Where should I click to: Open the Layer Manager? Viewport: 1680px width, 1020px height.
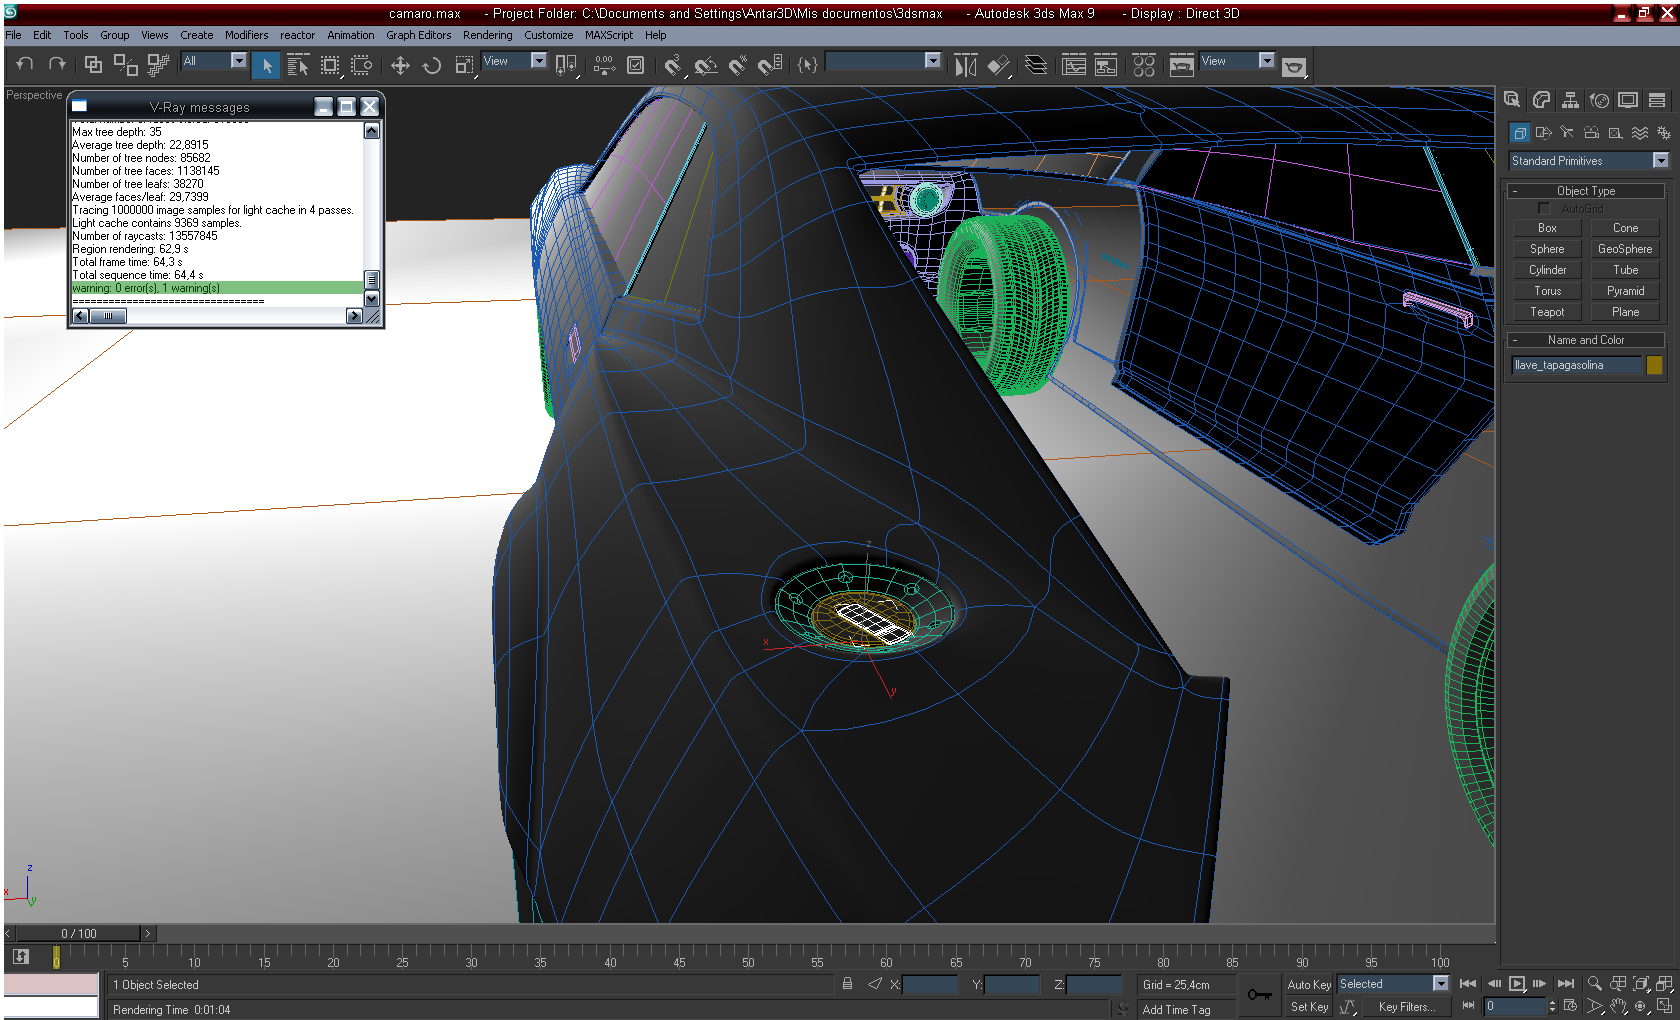[x=1036, y=66]
